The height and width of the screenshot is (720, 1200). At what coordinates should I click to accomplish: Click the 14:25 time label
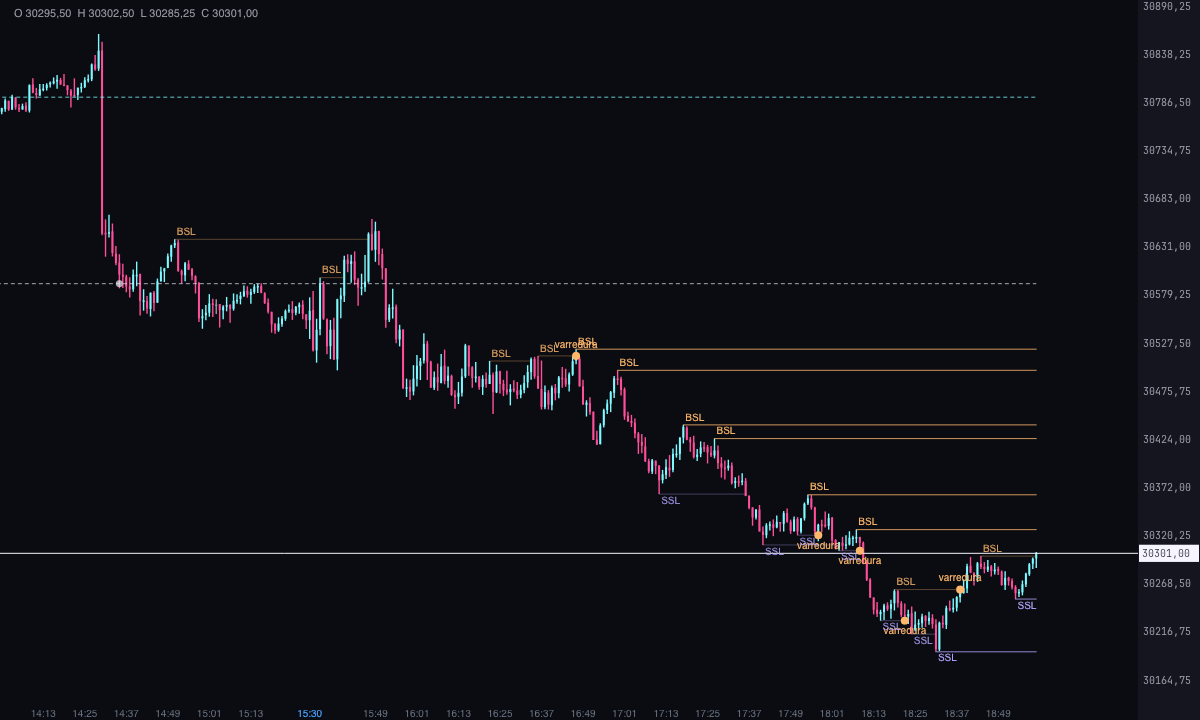point(85,714)
